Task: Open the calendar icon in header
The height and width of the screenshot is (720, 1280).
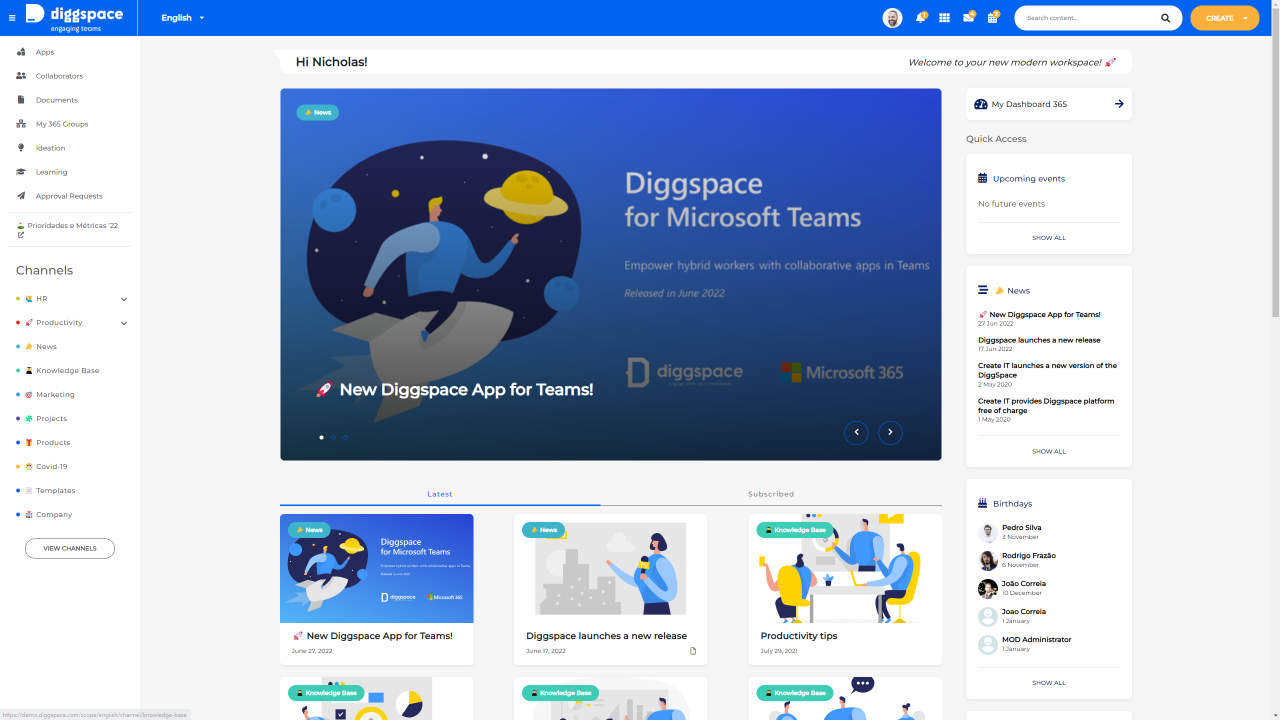Action: [x=992, y=18]
